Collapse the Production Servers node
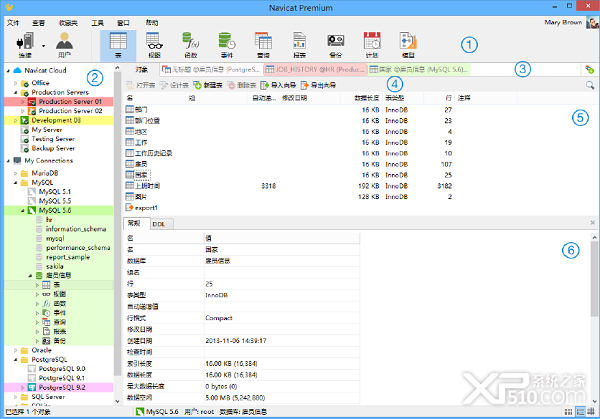This screenshot has width=600, height=419. [x=15, y=93]
